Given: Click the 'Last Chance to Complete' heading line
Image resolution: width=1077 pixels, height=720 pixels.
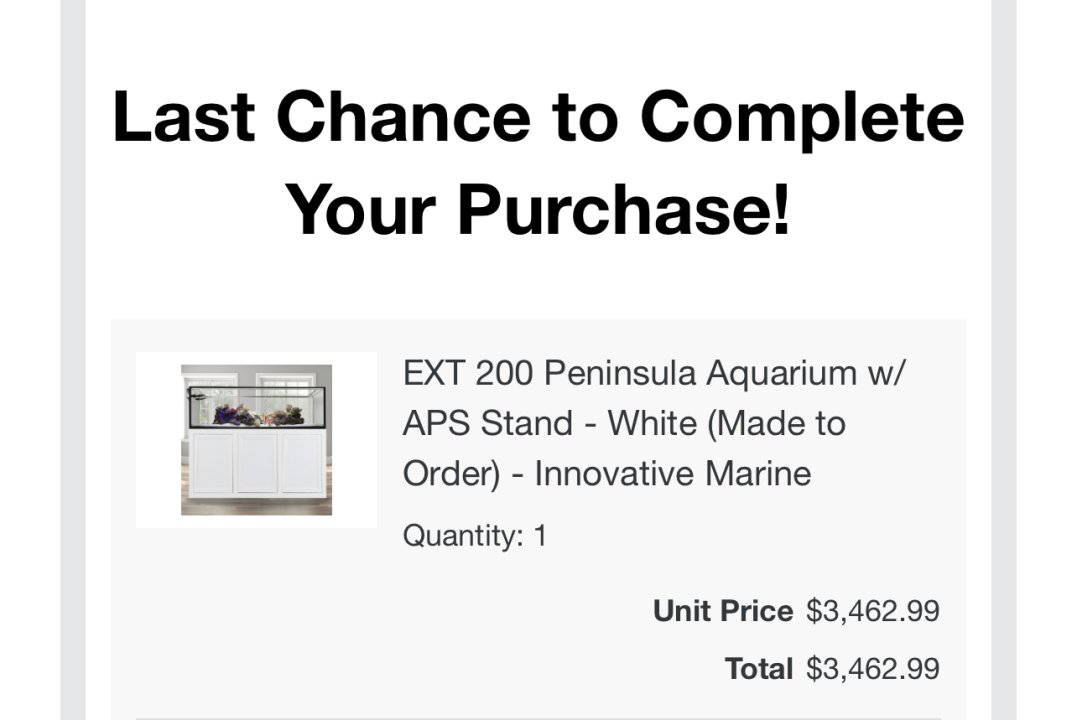Looking at the screenshot, I should 538,117.
